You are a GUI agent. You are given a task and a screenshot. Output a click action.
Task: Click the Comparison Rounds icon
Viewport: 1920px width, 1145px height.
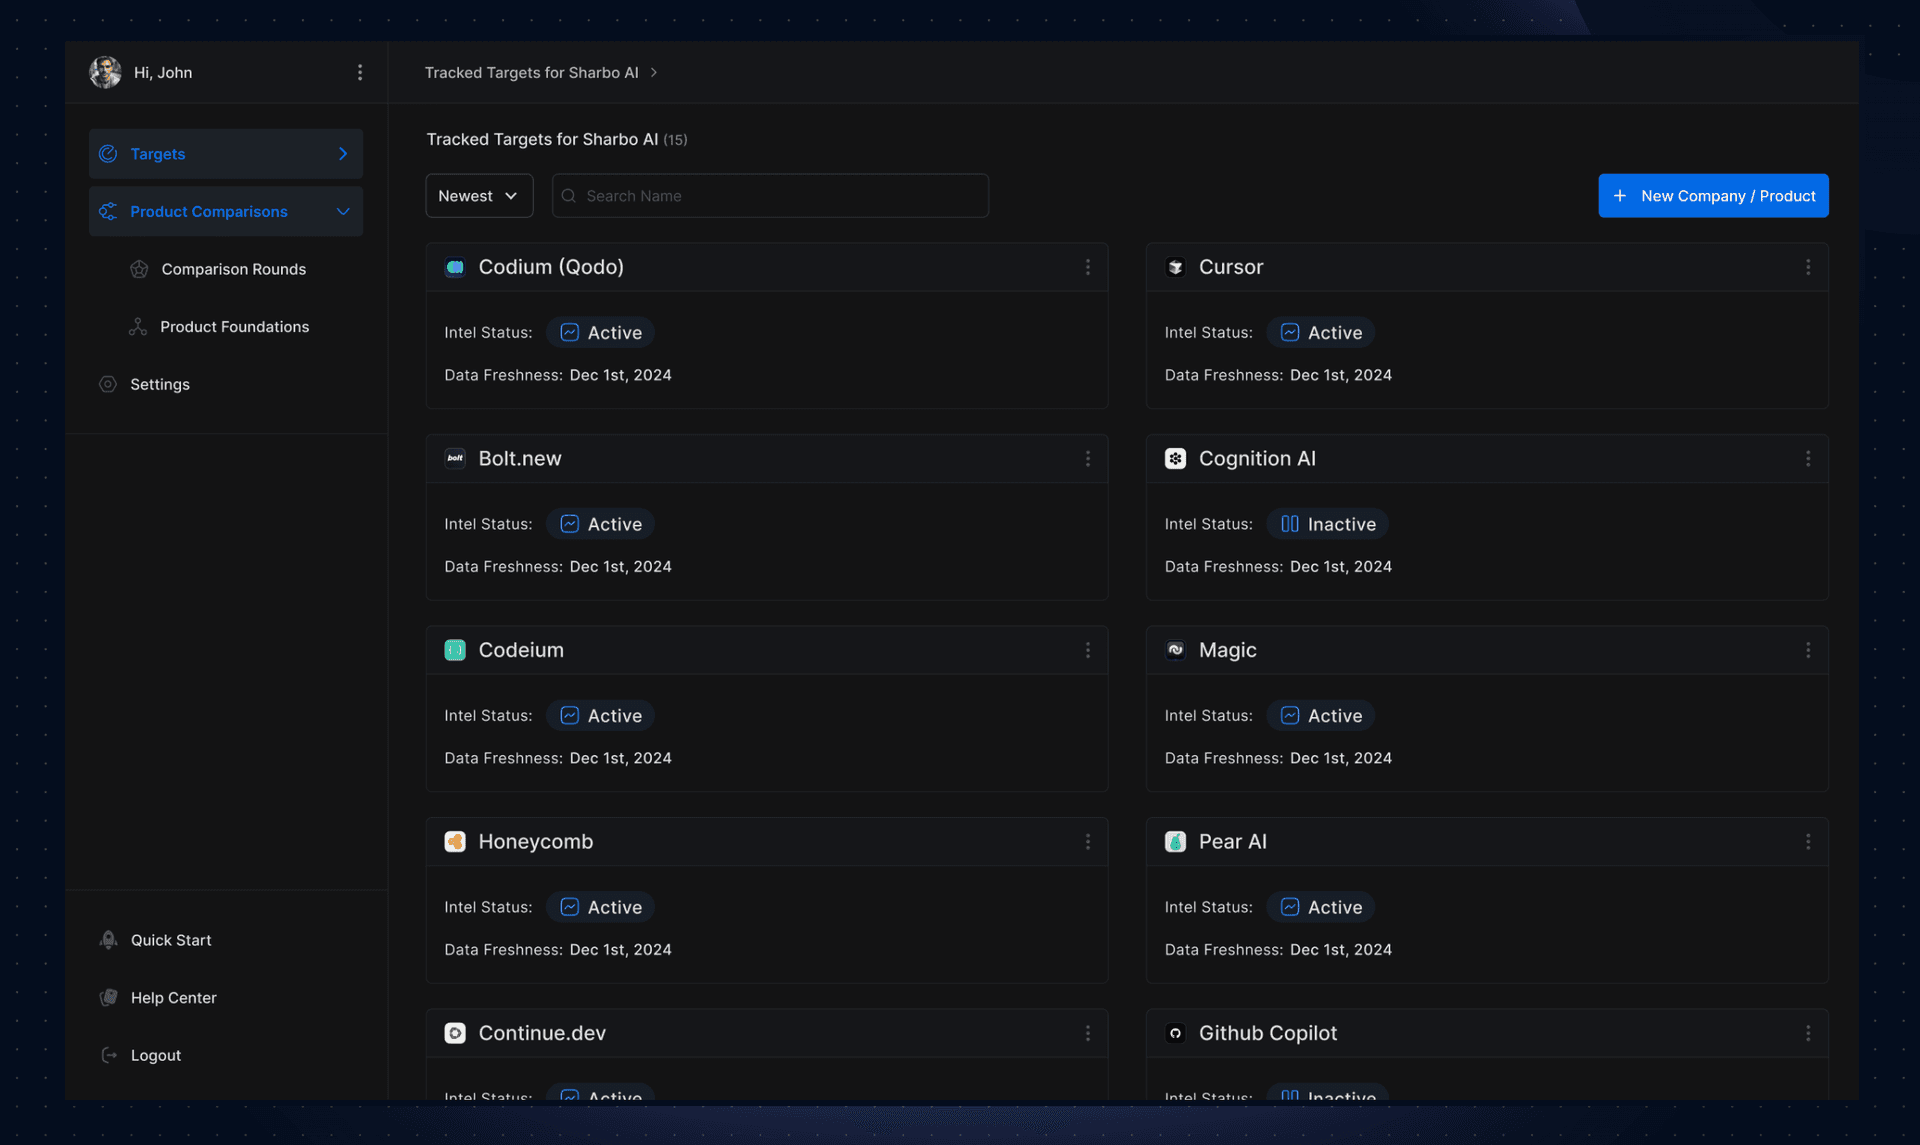tap(139, 269)
